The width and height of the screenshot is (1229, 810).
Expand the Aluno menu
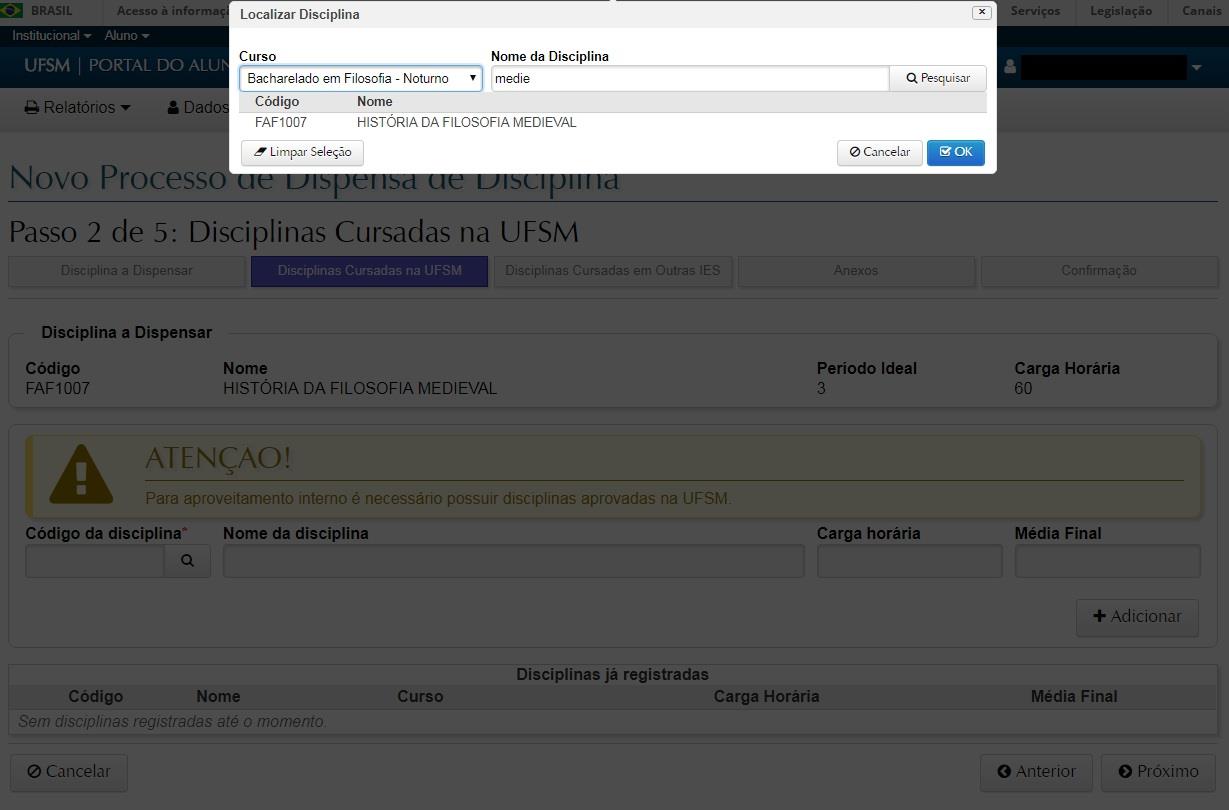point(127,35)
